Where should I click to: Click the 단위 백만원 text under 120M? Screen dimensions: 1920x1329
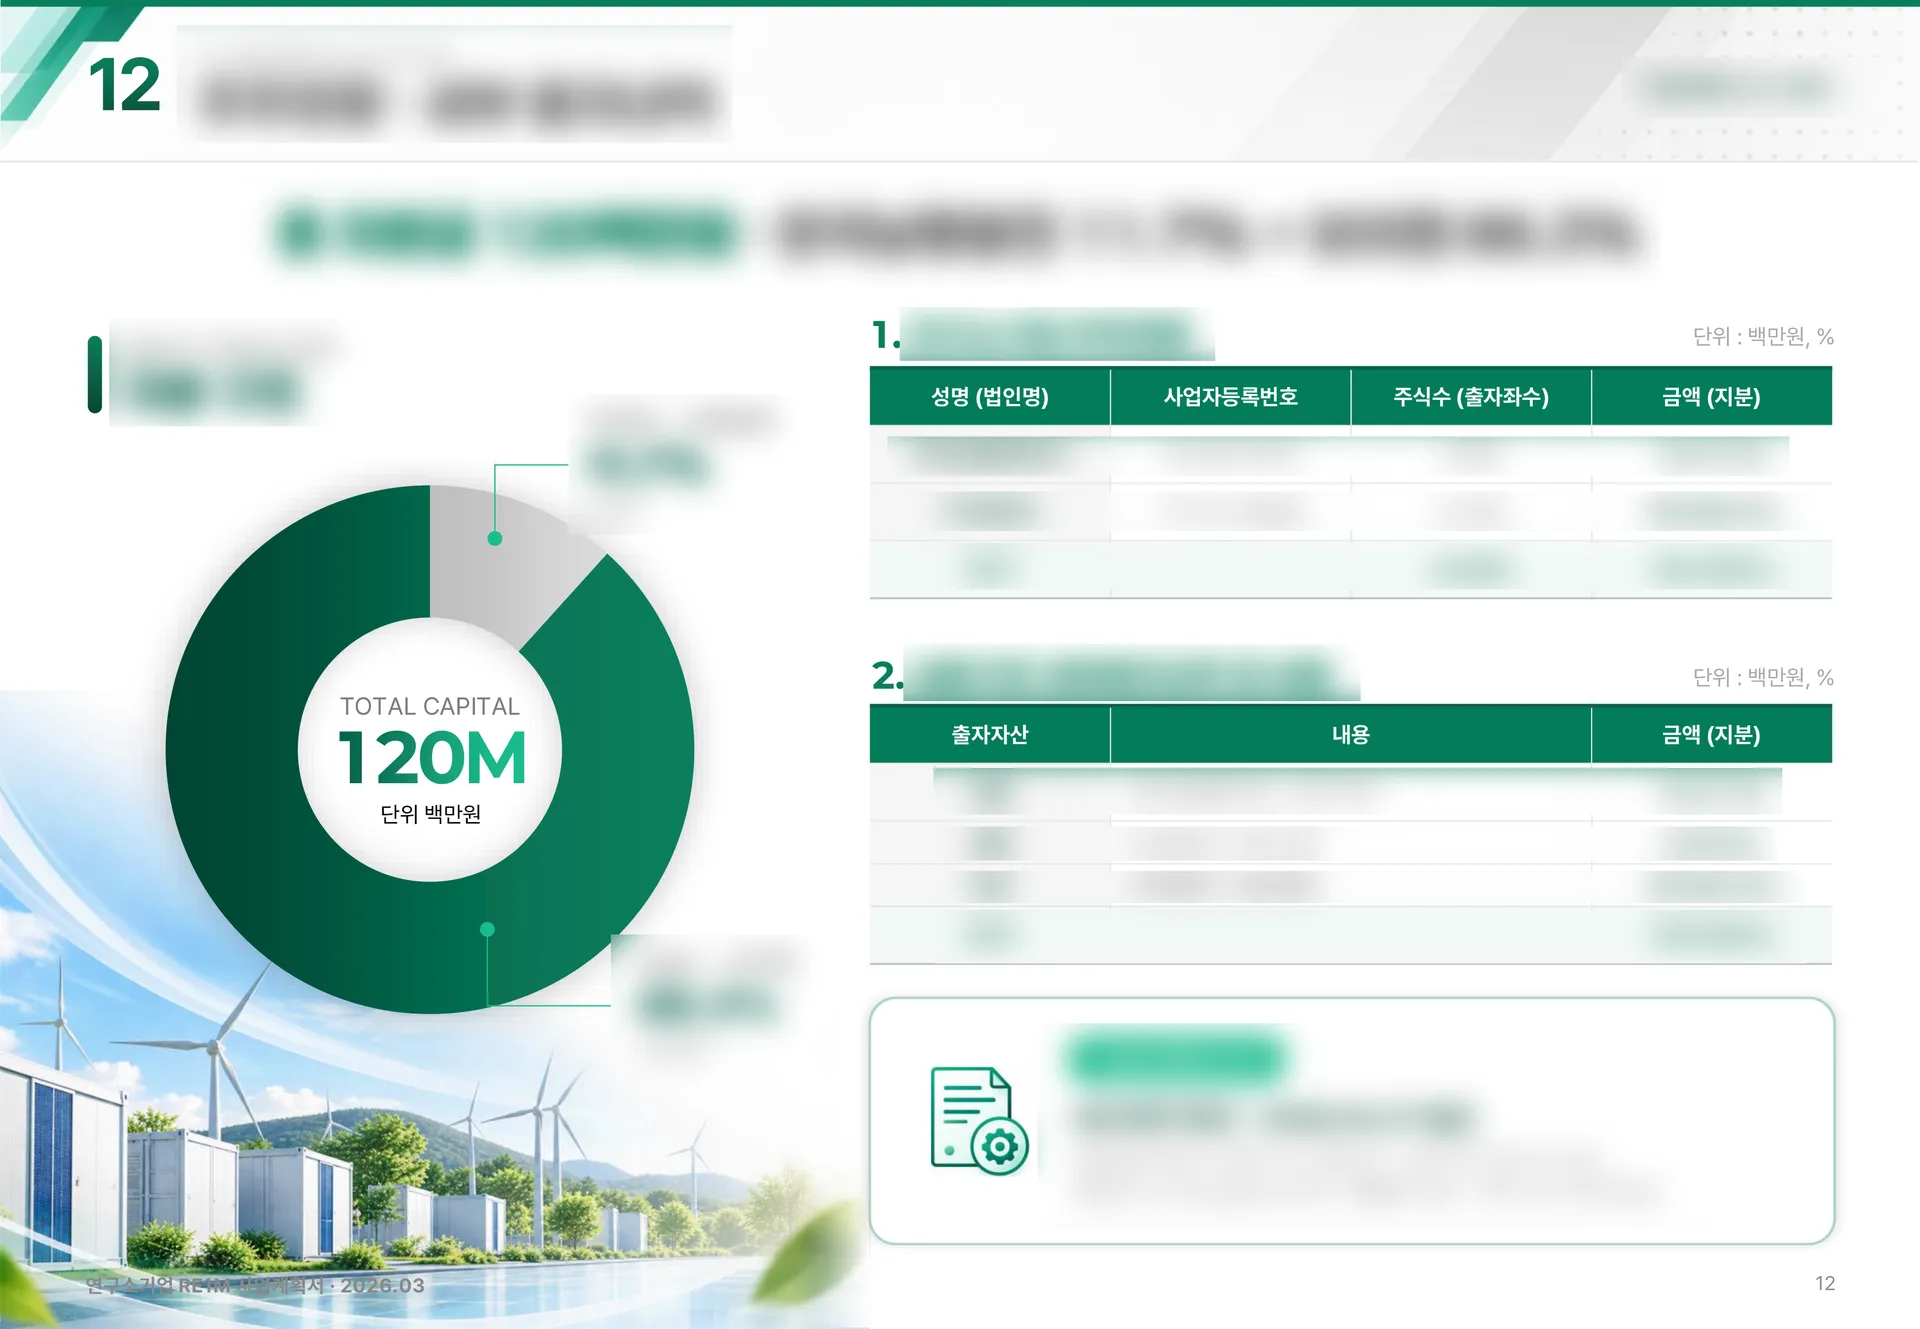tap(431, 814)
